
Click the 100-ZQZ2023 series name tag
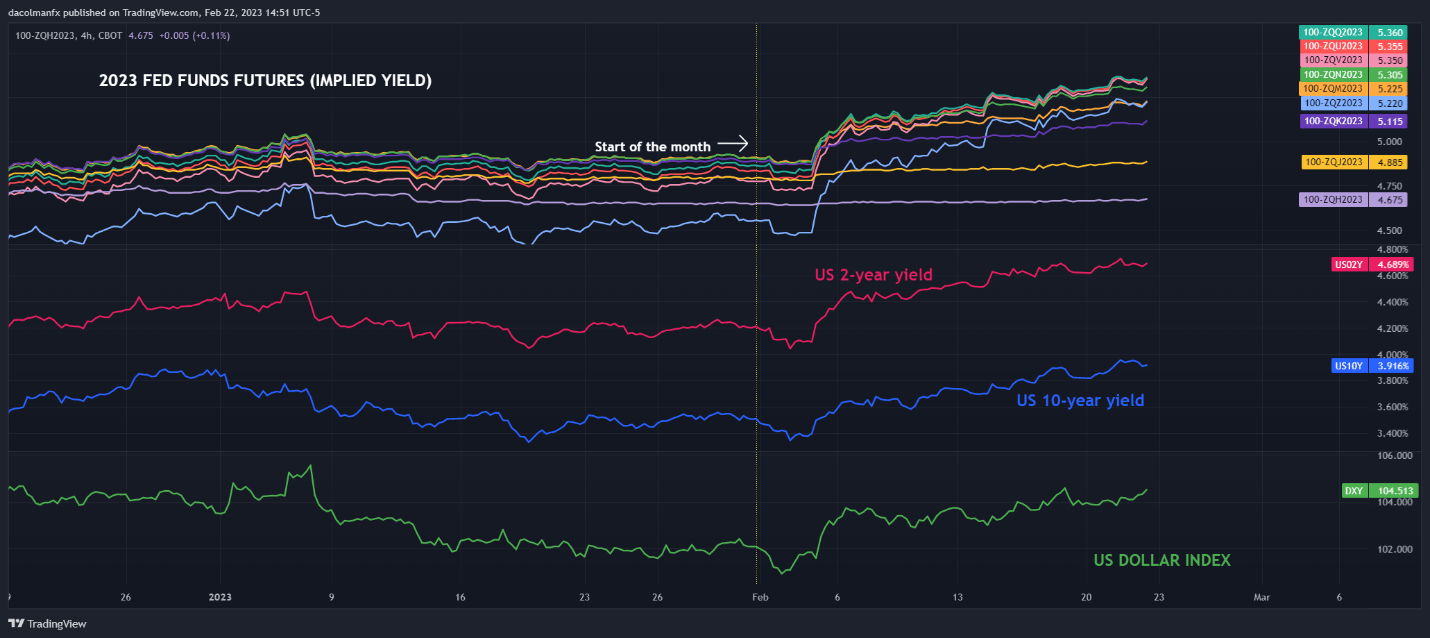(x=1334, y=103)
